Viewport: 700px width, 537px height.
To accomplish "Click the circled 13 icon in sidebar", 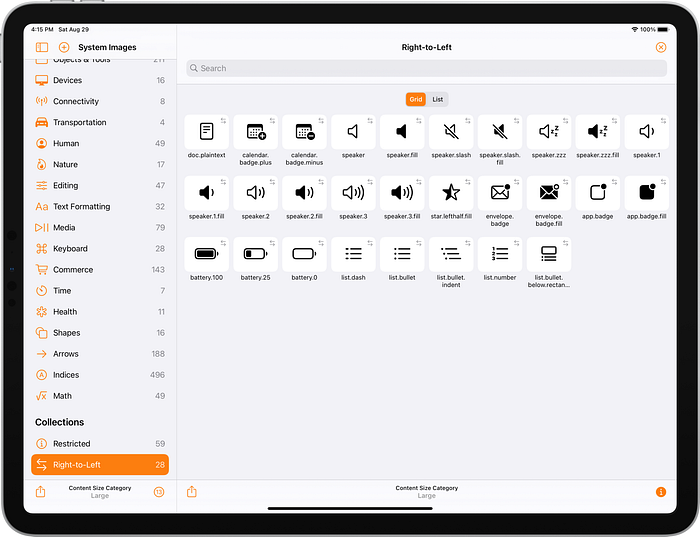I will pos(159,492).
